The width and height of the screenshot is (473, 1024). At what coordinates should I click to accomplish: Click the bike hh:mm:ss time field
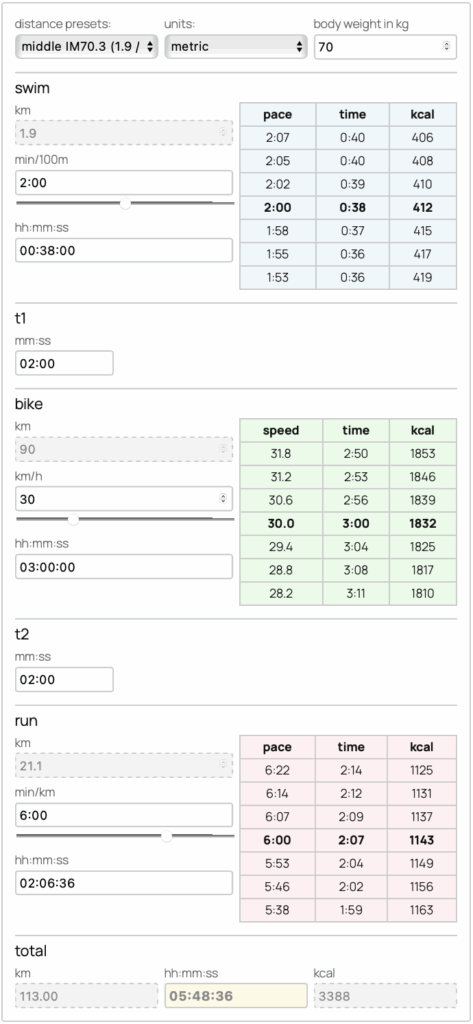[x=124, y=566]
